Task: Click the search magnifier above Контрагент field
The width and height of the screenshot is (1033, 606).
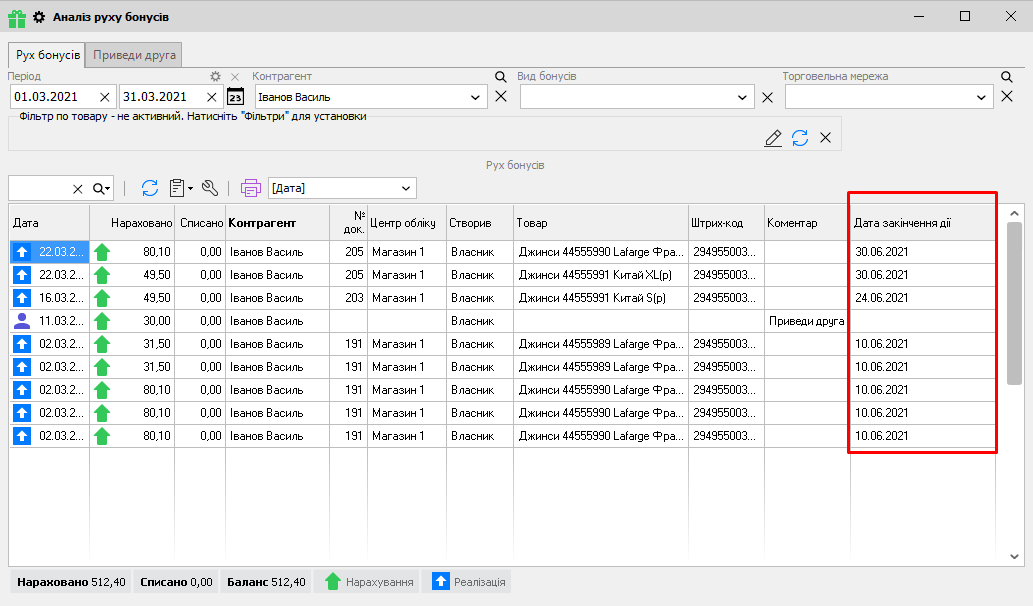Action: pyautogui.click(x=500, y=77)
